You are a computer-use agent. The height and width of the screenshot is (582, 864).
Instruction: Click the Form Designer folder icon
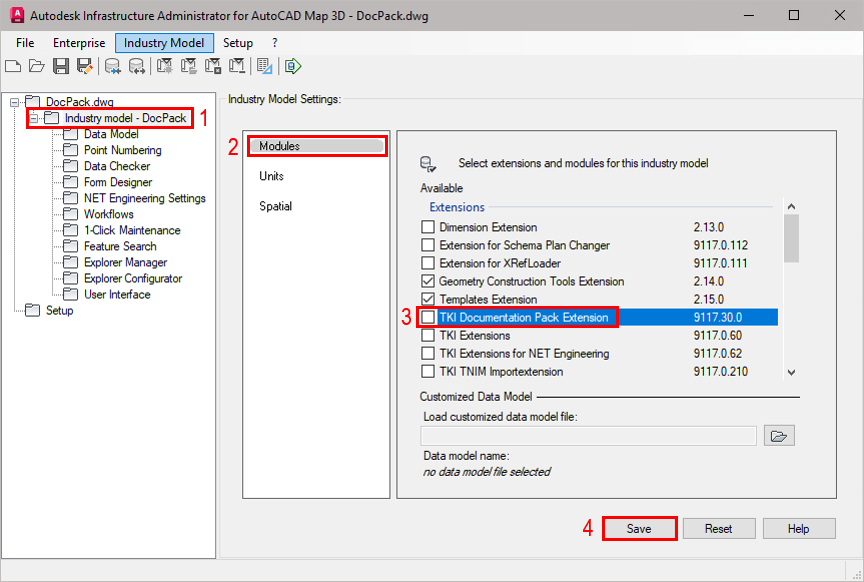tap(71, 182)
